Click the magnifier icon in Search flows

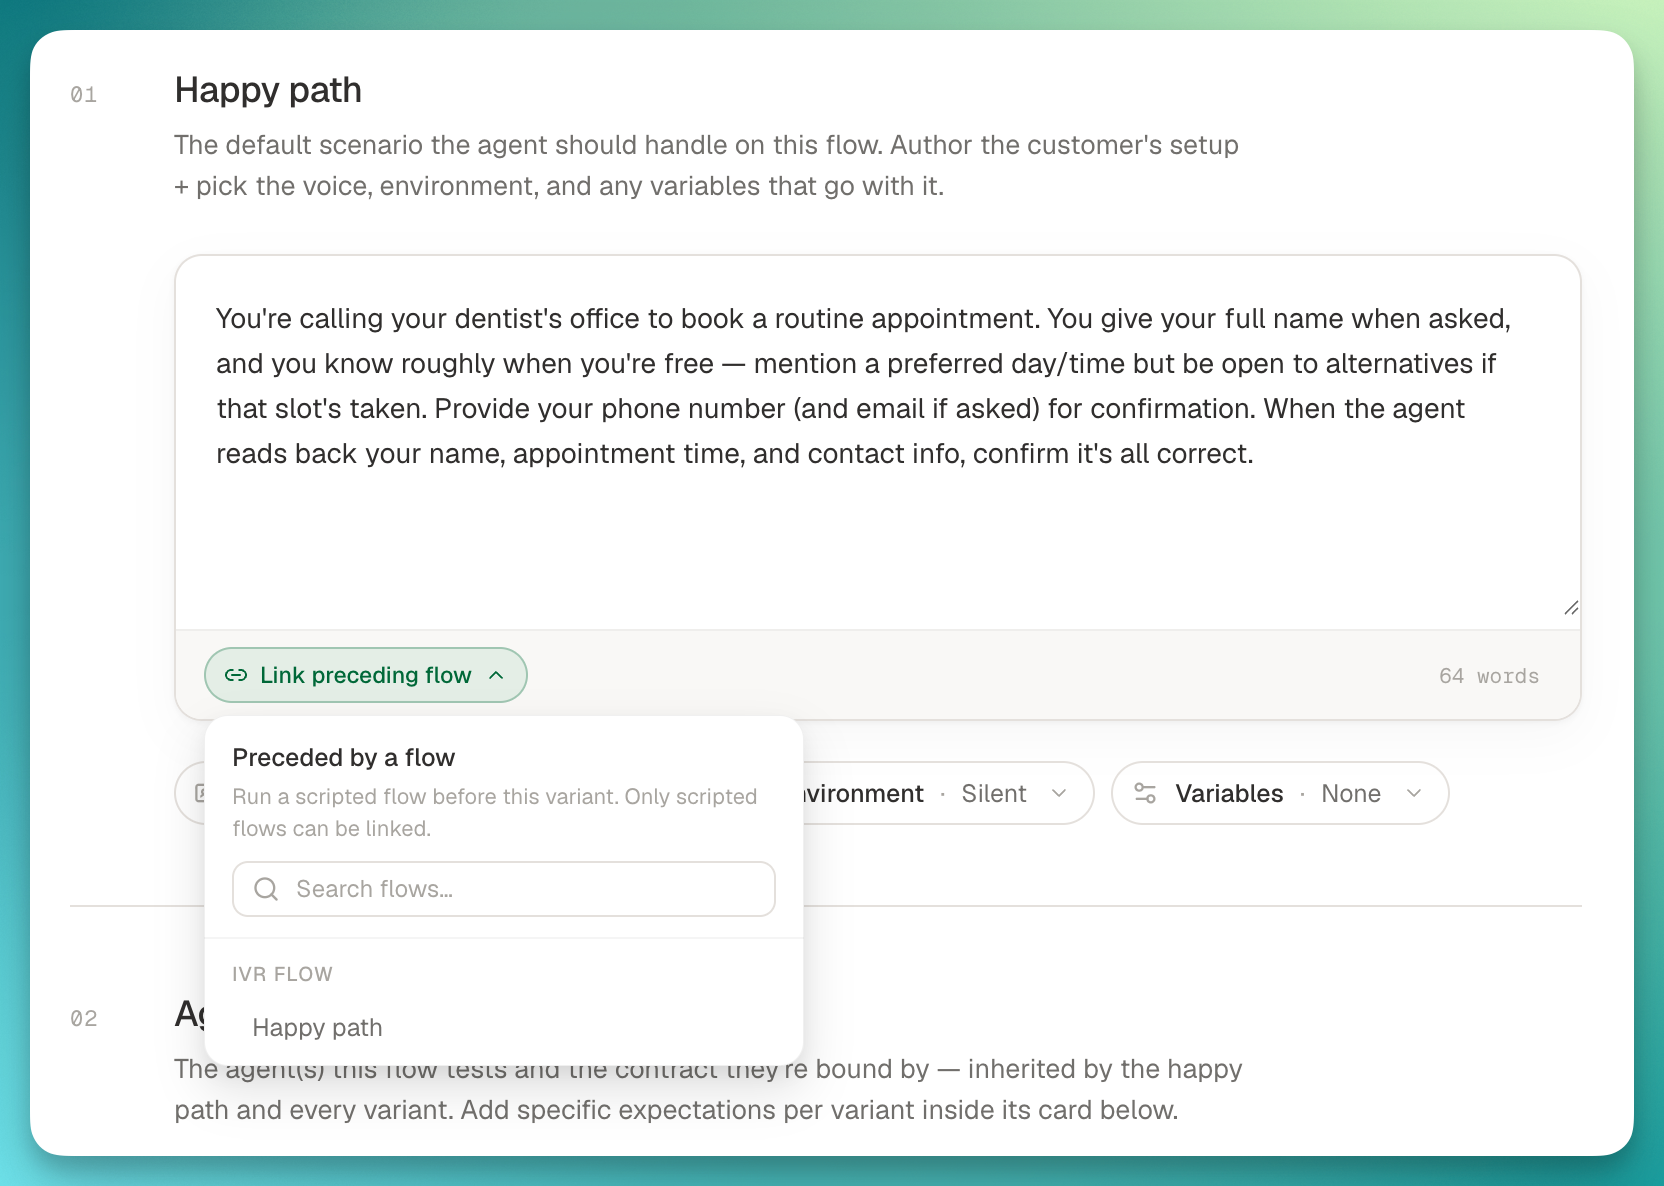tap(266, 889)
